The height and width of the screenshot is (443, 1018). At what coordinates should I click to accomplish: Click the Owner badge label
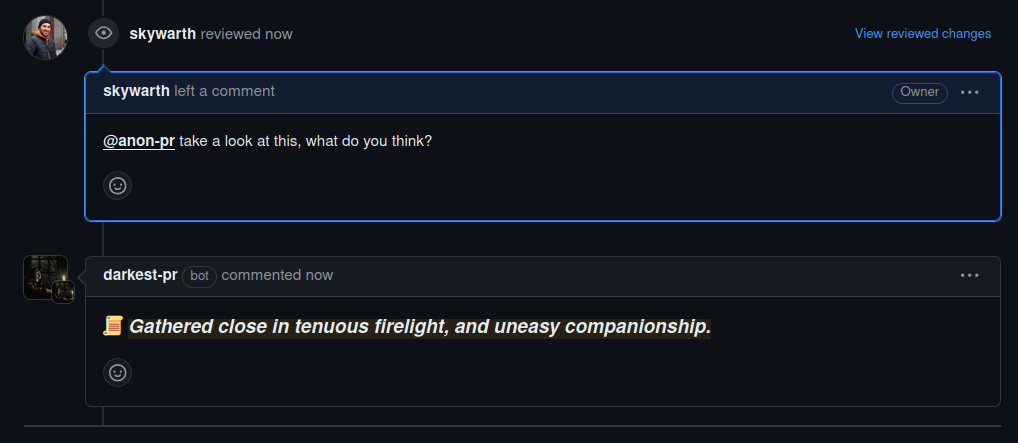[x=919, y=92]
